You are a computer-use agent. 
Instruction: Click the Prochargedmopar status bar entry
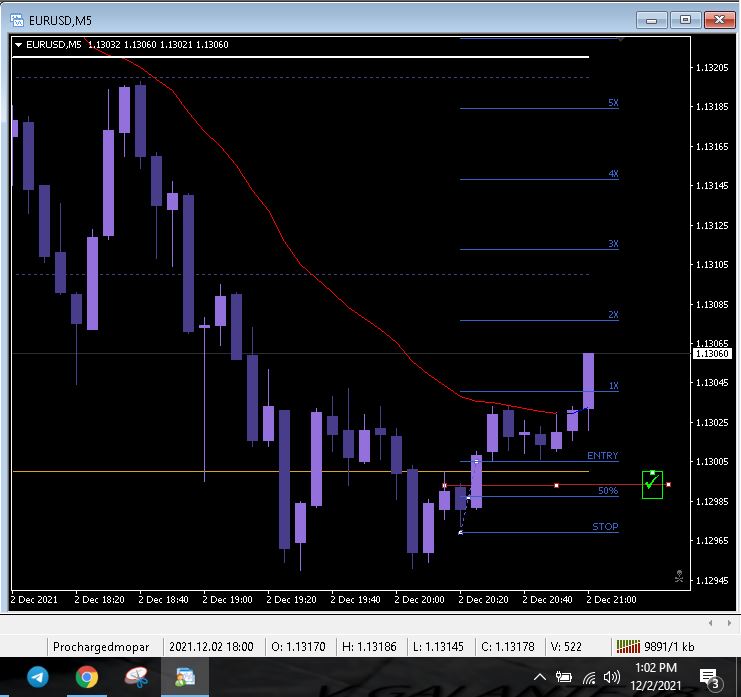click(101, 646)
